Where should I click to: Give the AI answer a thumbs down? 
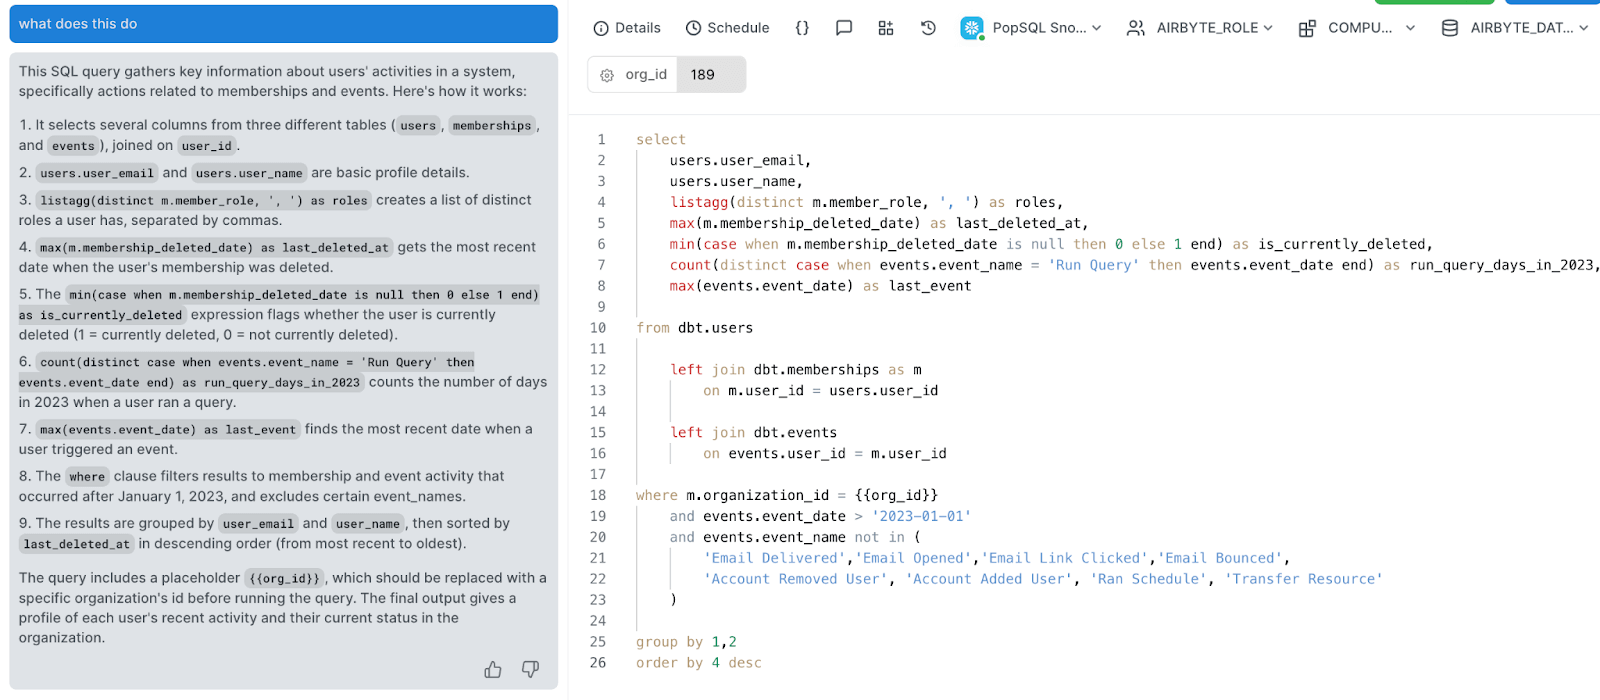[x=530, y=669]
